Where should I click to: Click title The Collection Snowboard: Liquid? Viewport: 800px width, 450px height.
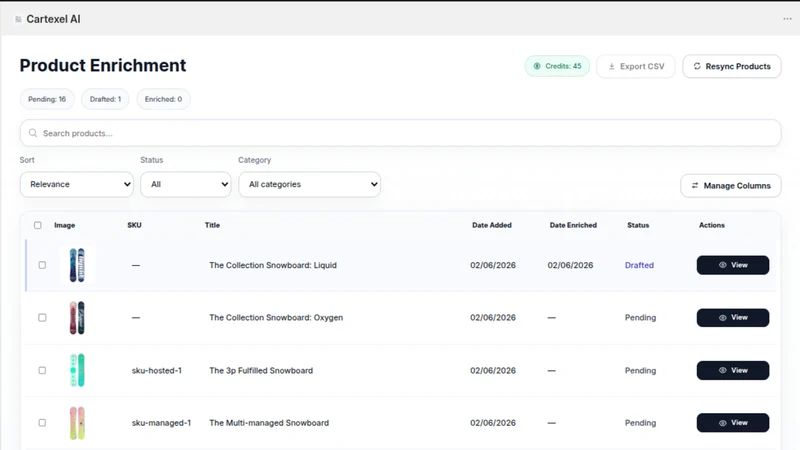tap(273, 265)
